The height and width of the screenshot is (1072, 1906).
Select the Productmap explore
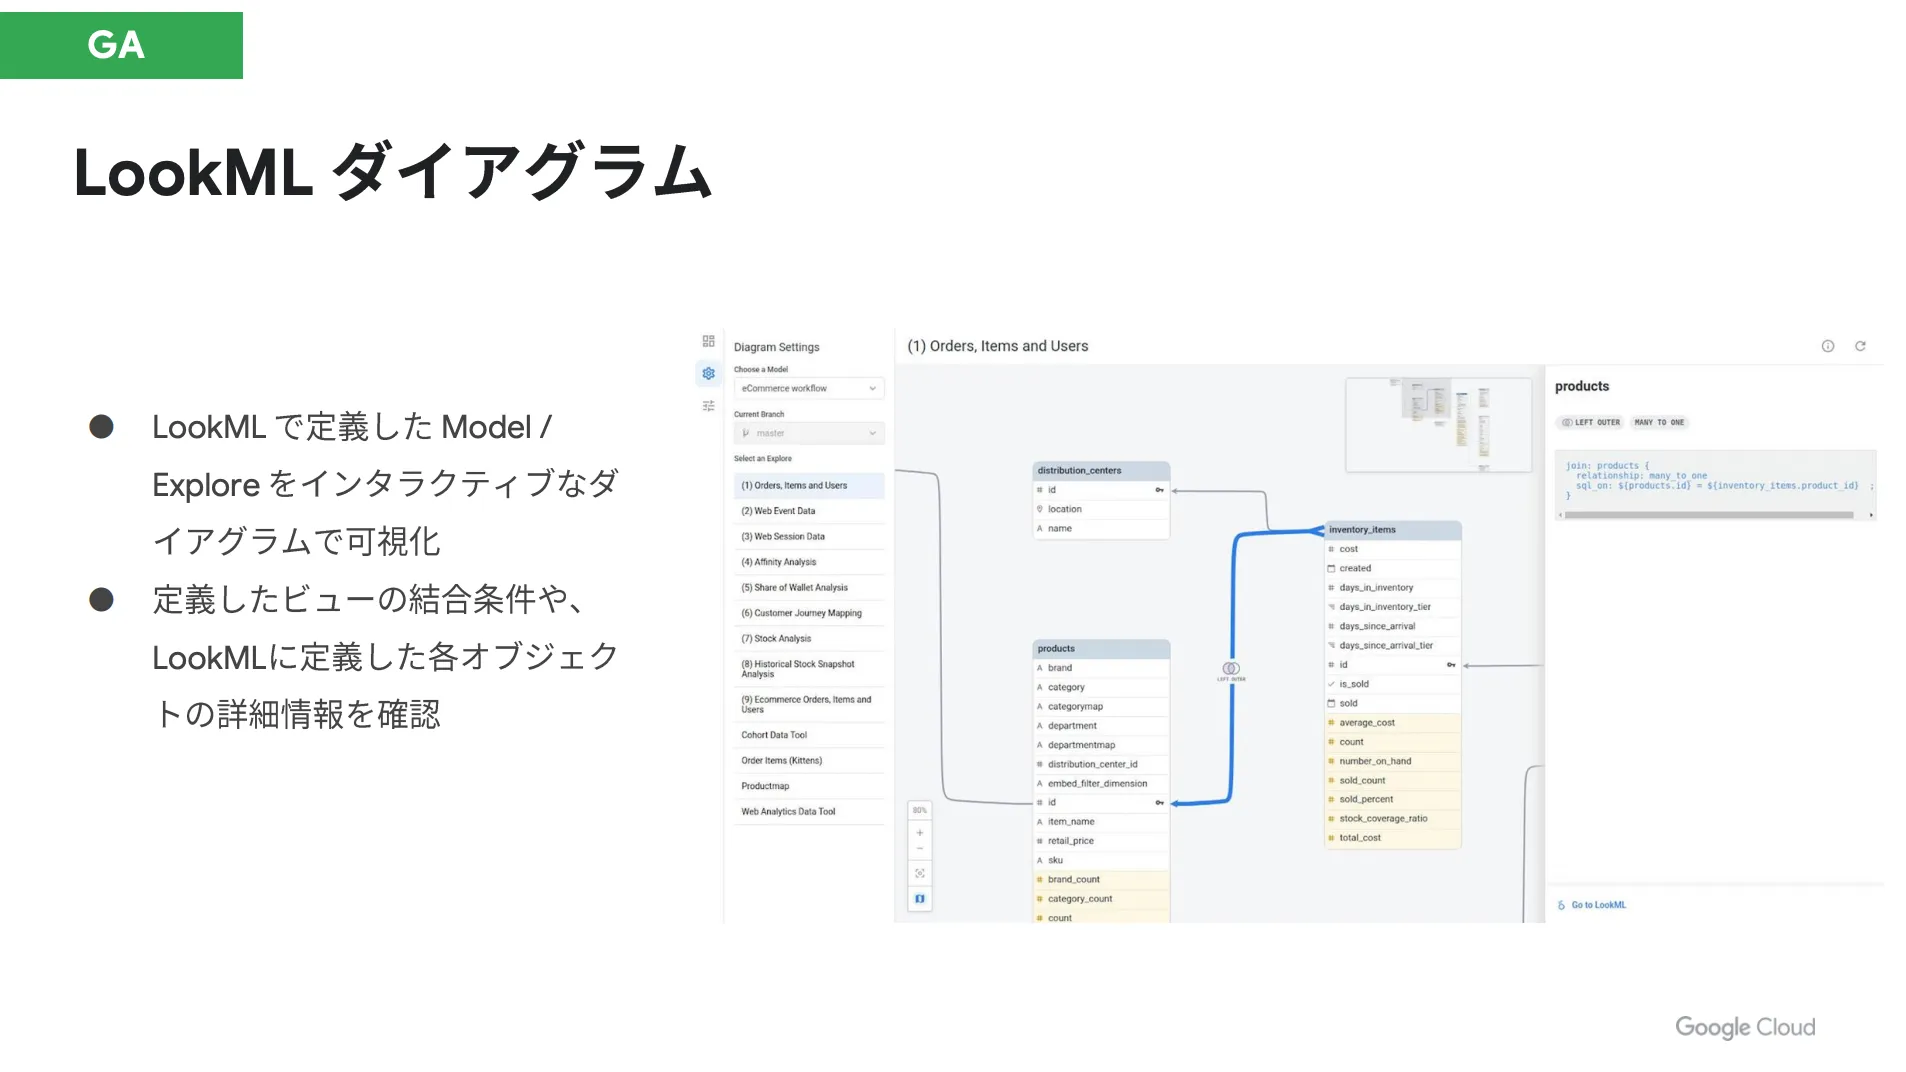[x=808, y=786]
